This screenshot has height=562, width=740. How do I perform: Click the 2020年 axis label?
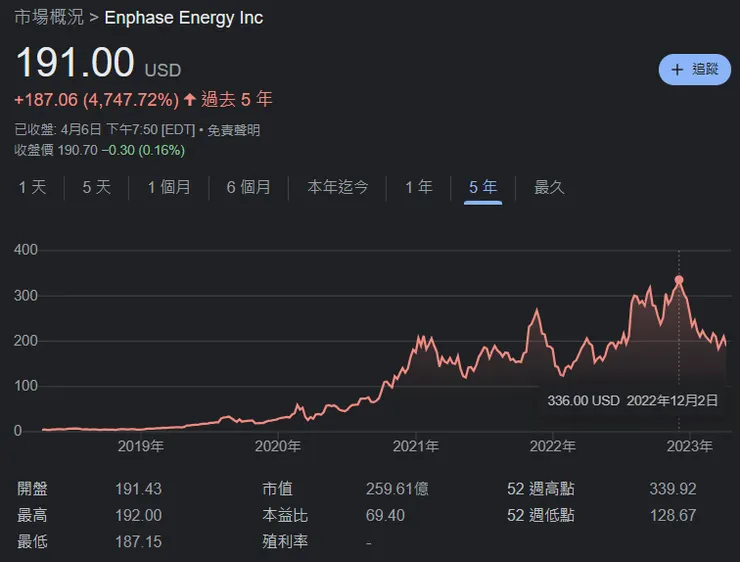[x=278, y=446]
